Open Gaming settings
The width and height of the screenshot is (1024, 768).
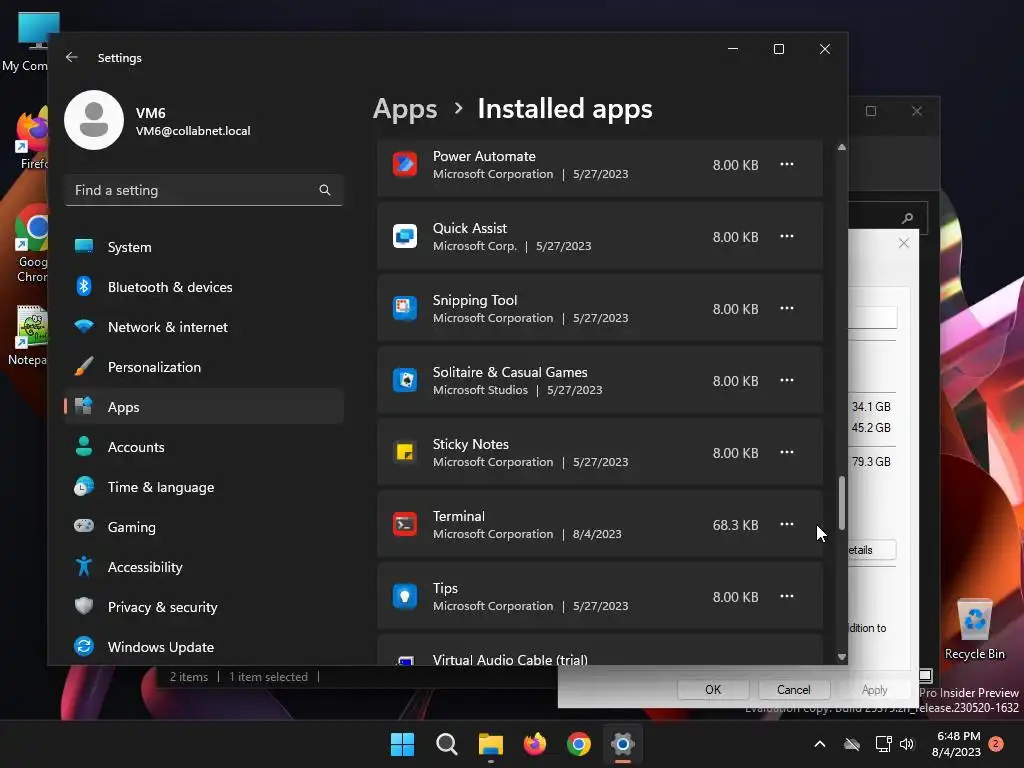pos(204,527)
